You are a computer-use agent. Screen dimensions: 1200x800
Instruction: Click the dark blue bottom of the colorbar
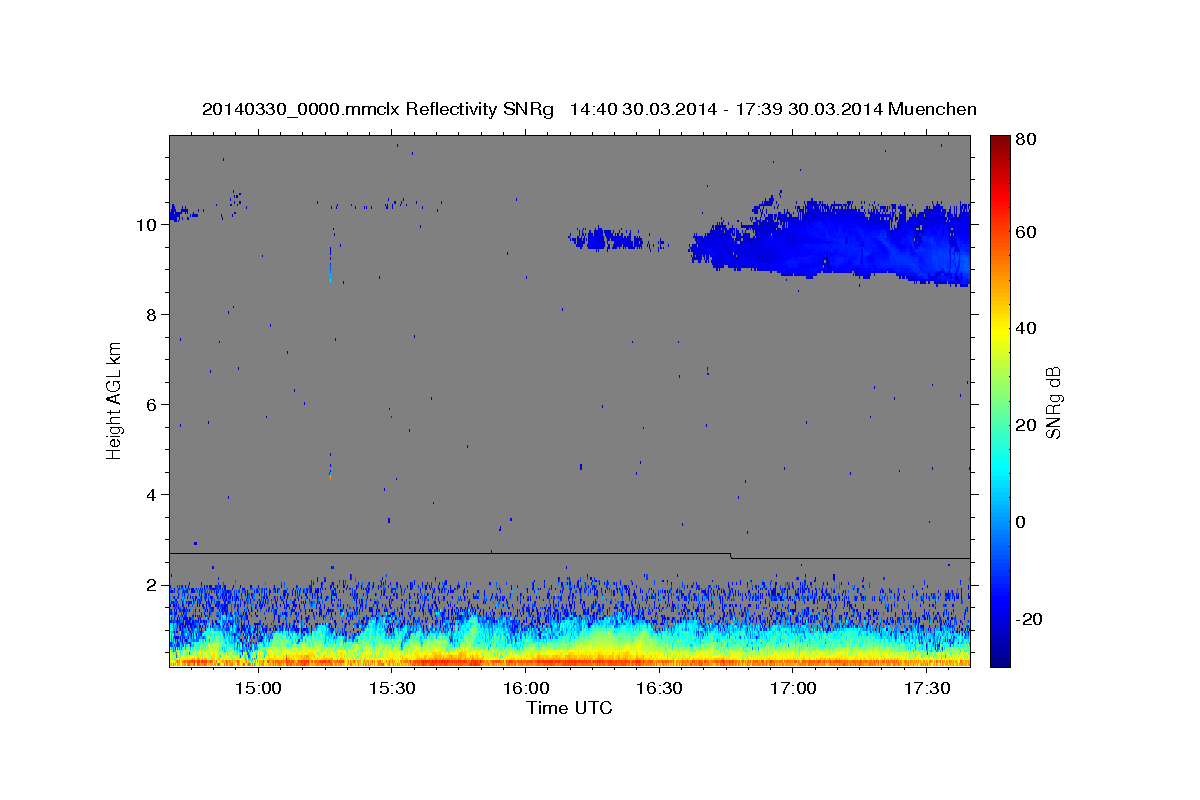click(x=999, y=658)
